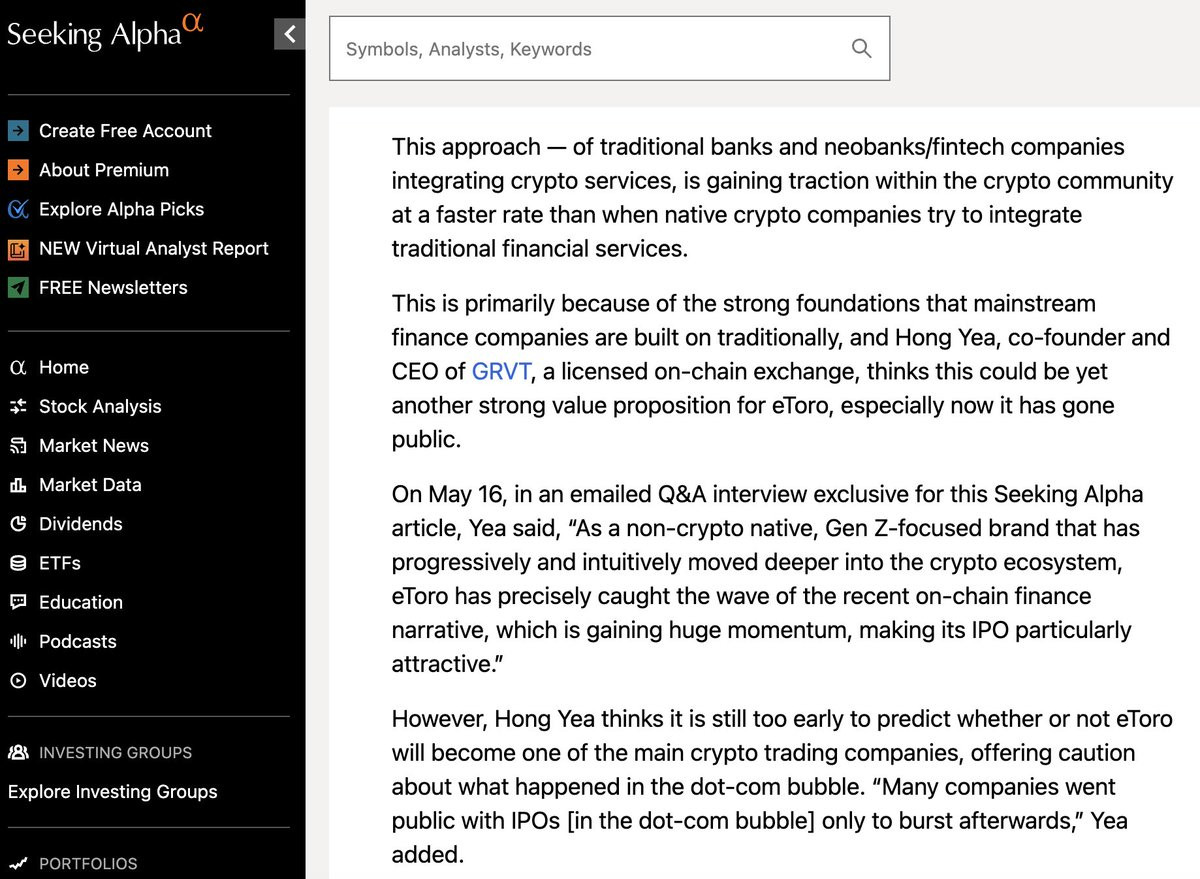Open the ETFs section
Screen dimensions: 1200x879
60,563
